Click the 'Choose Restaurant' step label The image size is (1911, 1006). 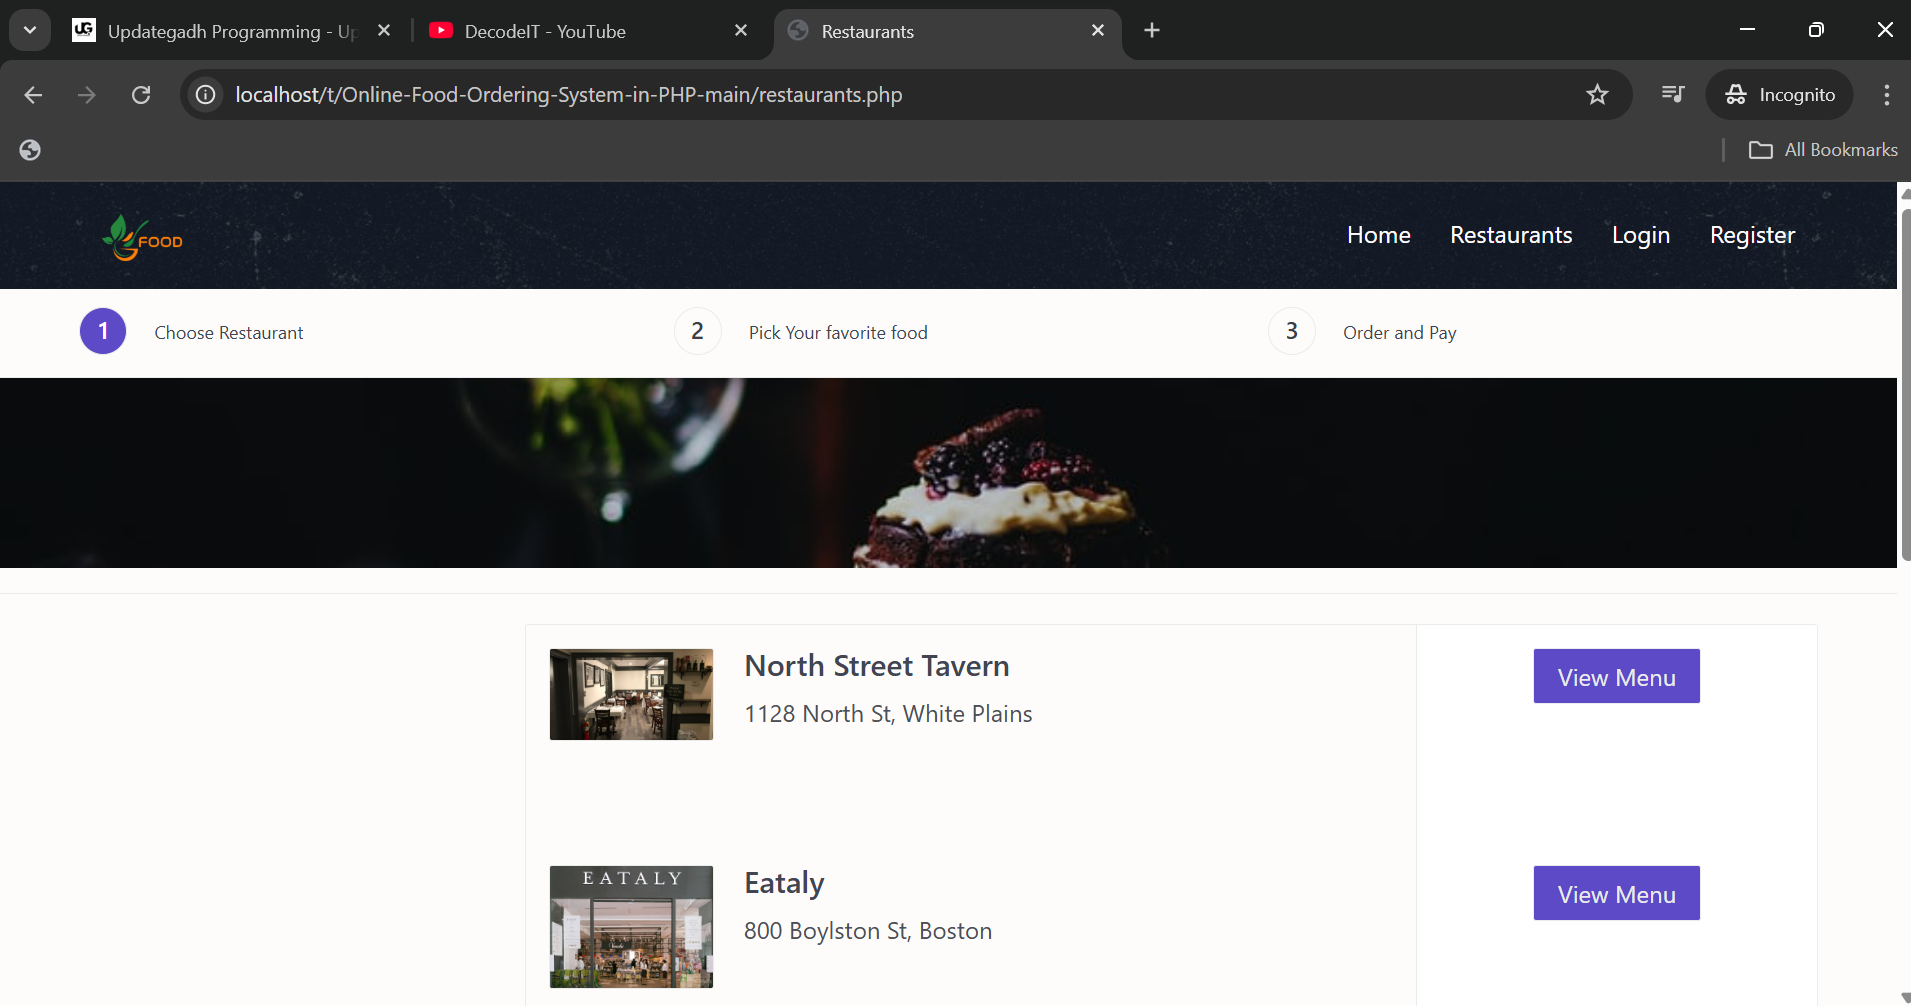(x=229, y=333)
